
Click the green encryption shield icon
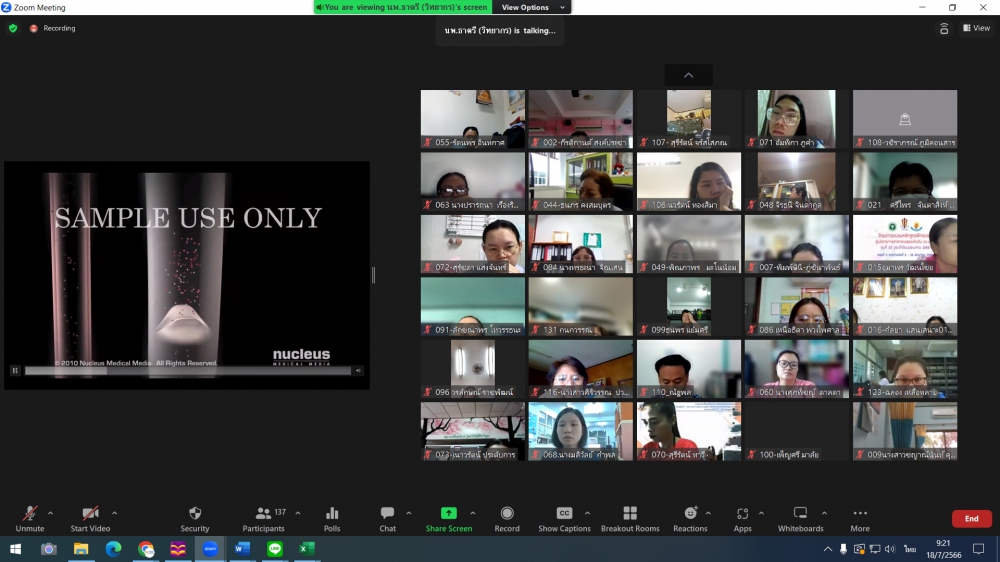pos(13,28)
